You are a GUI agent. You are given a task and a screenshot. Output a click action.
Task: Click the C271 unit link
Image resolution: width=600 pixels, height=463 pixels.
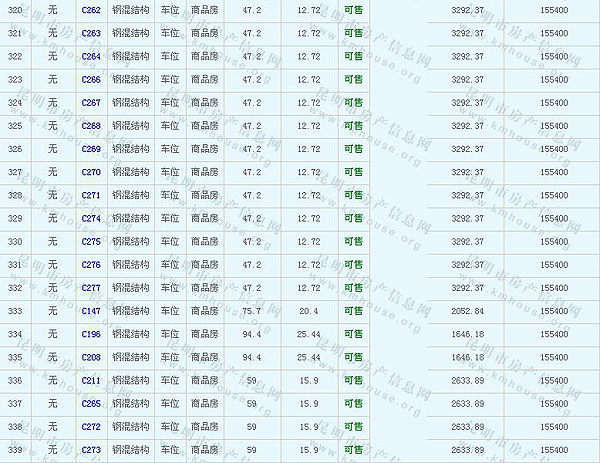point(91,195)
